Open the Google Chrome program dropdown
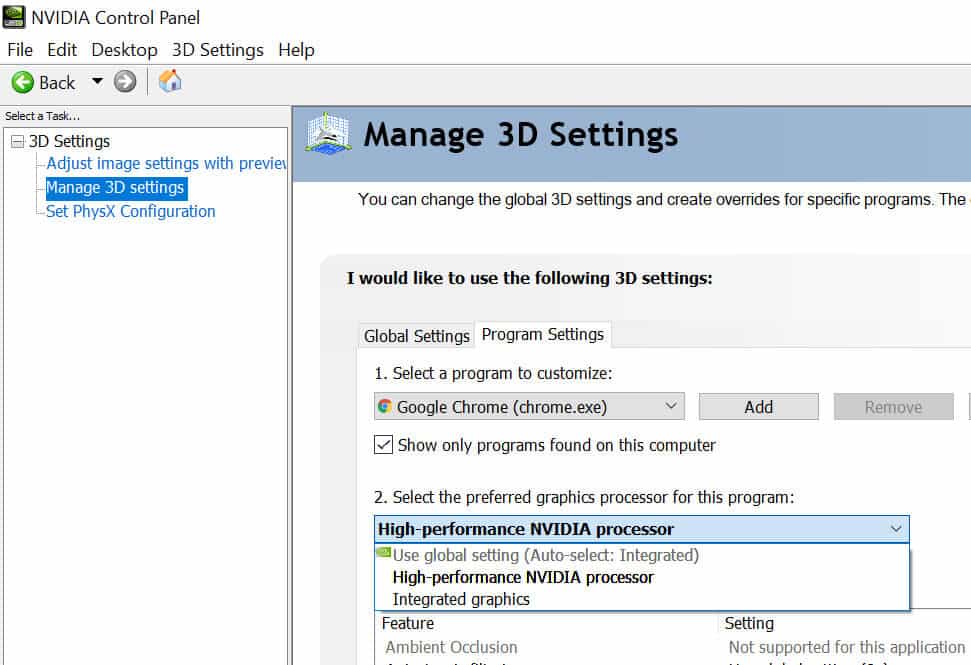Screen dimensions: 971x665 tap(670, 407)
